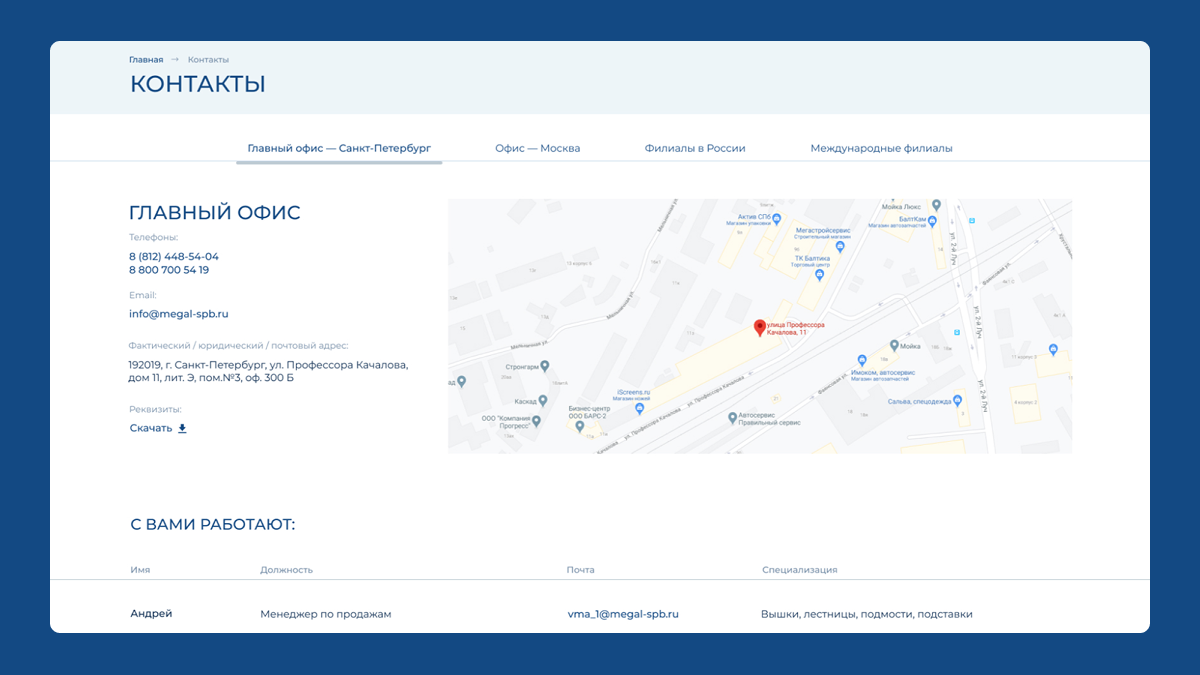Click the БалтКам auto parts marker
This screenshot has width=1200, height=675.
coord(932,220)
